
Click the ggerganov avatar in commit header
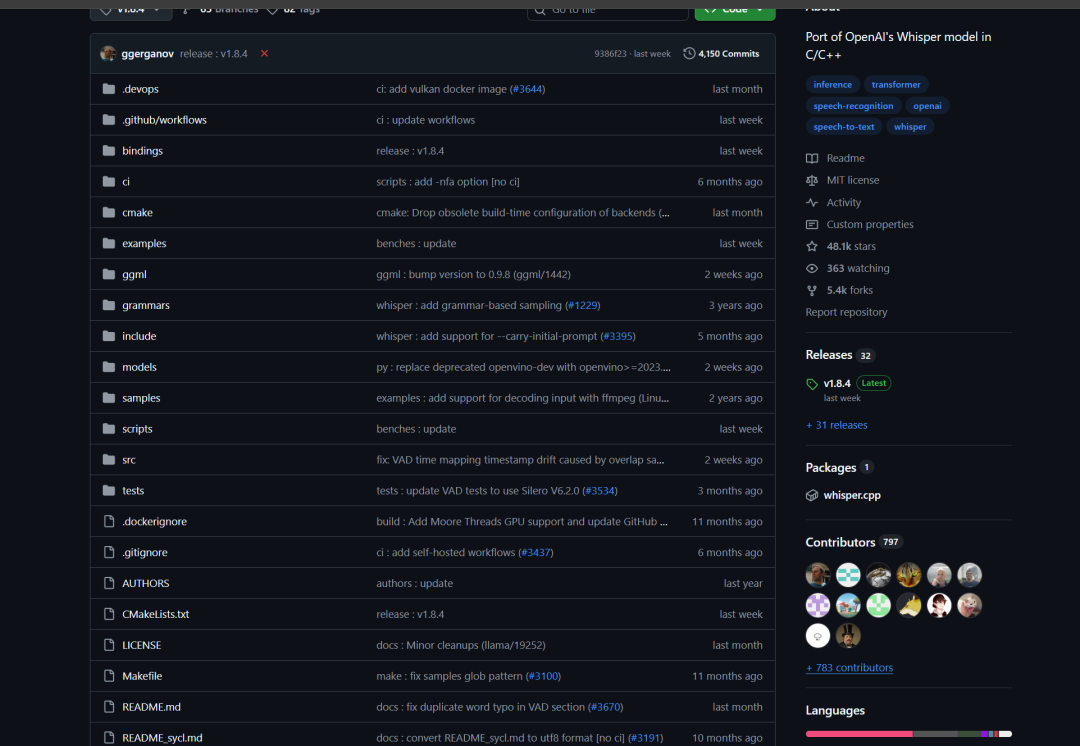108,54
